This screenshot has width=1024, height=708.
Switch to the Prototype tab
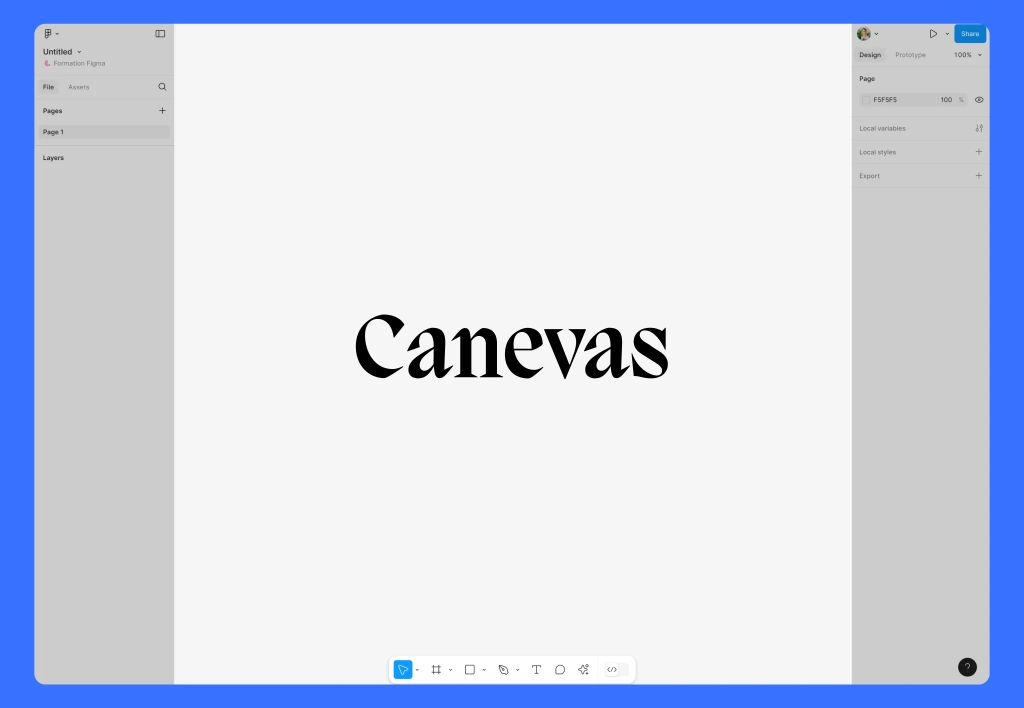click(x=910, y=55)
